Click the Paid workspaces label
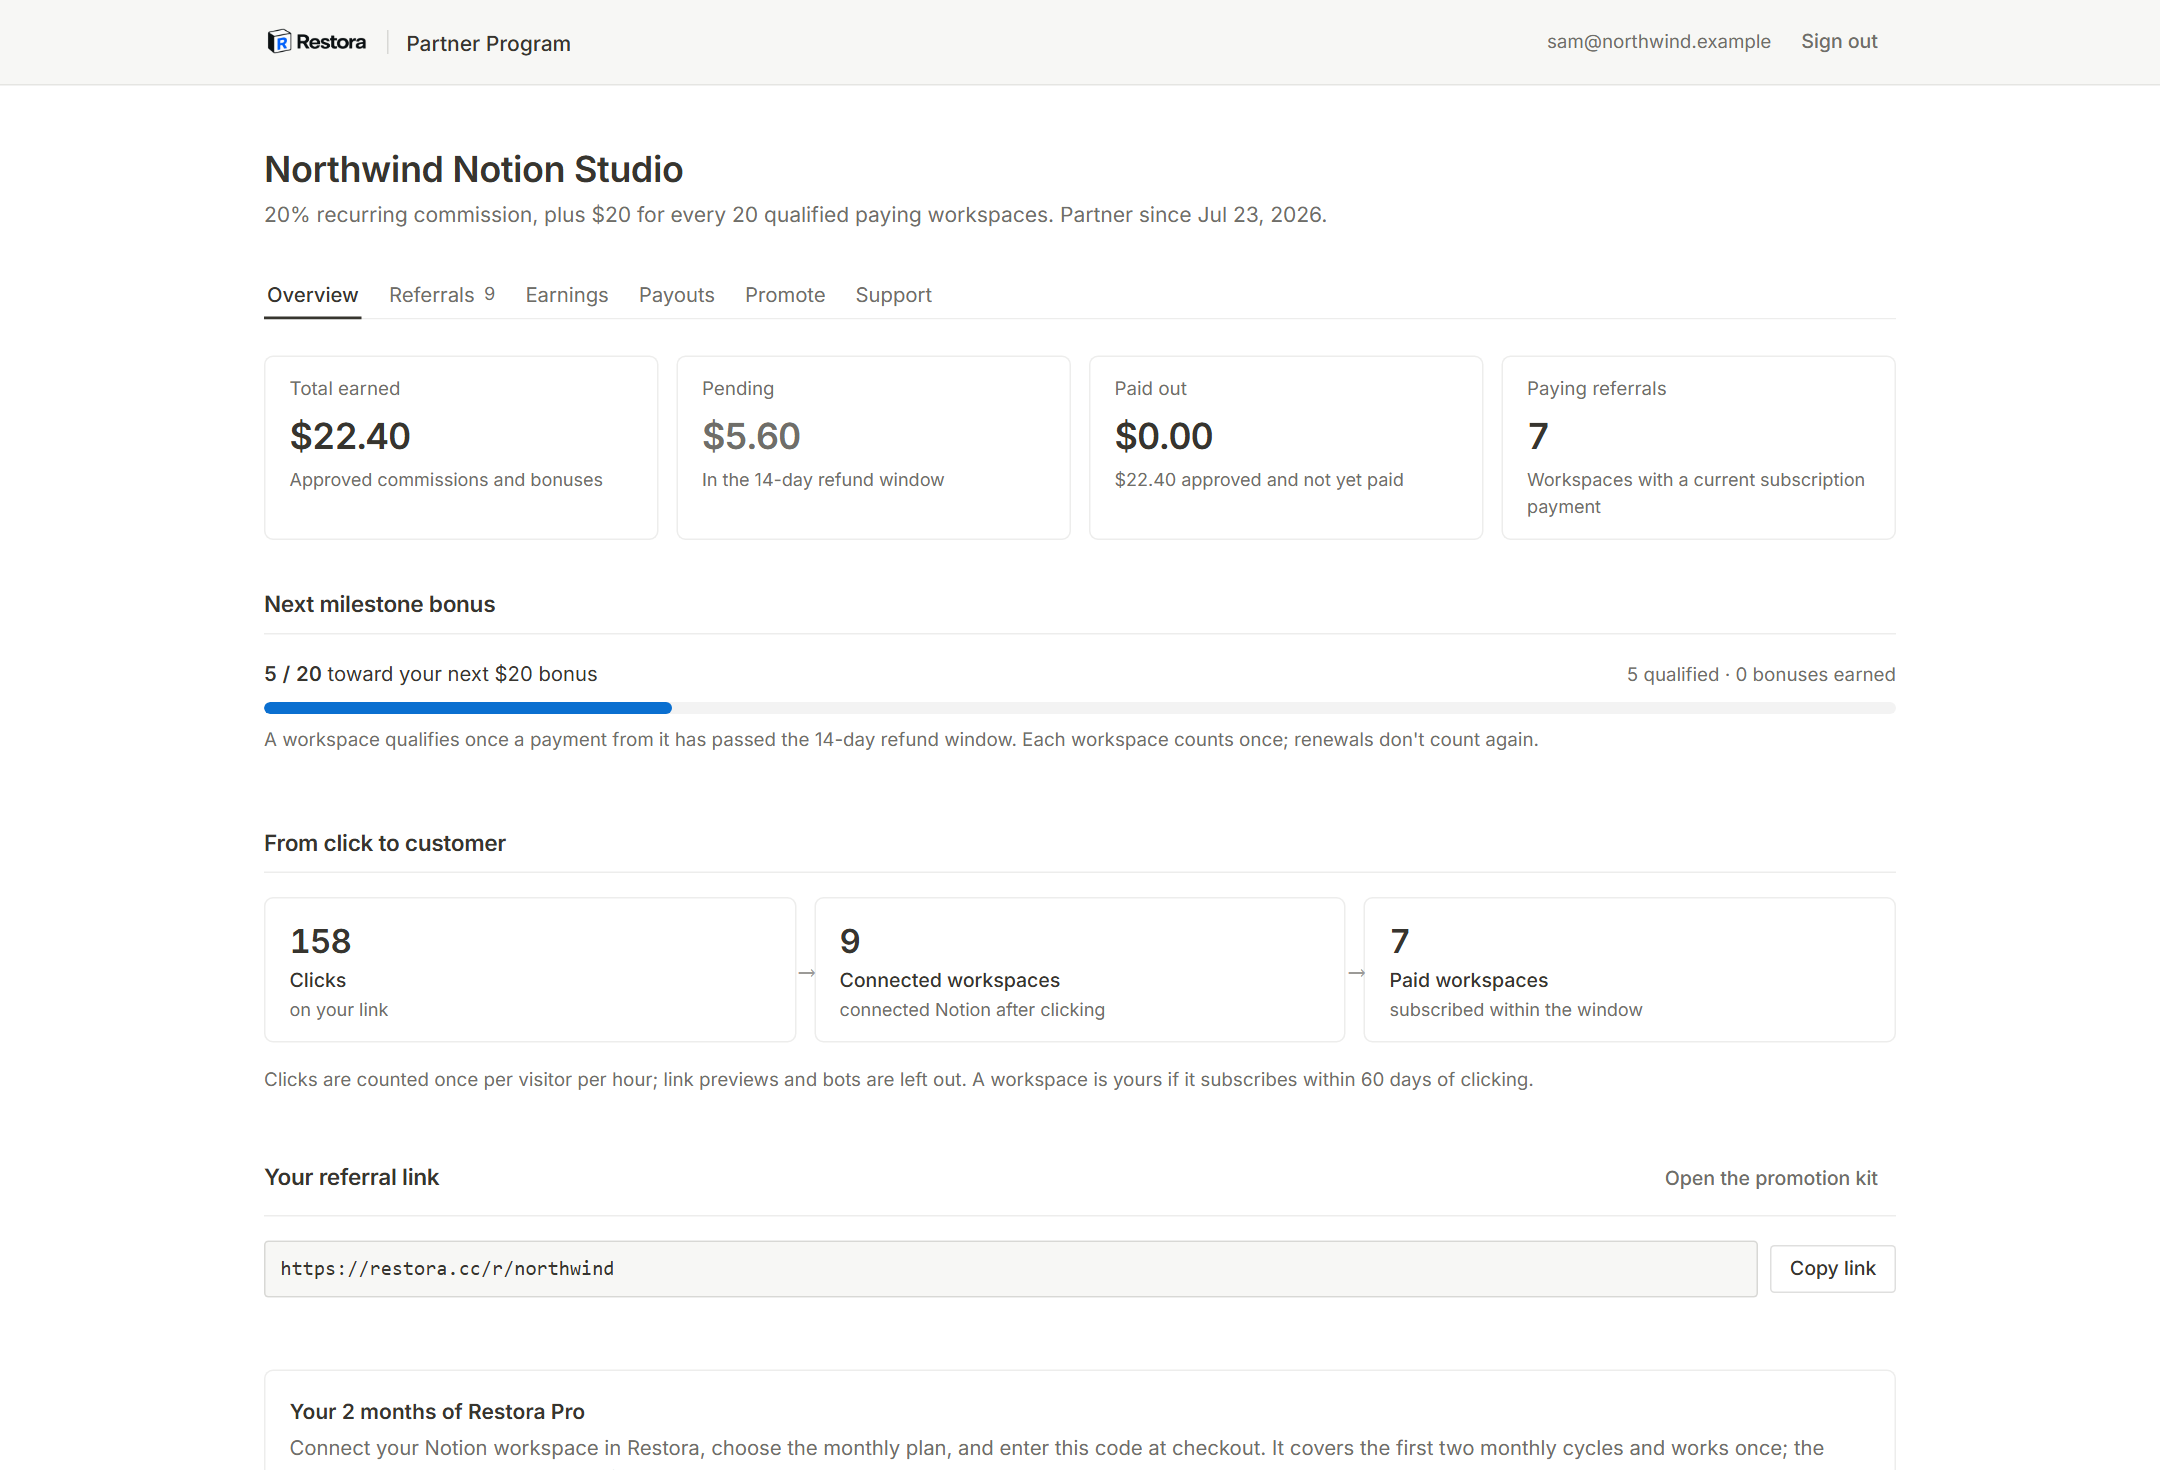 (x=1468, y=980)
